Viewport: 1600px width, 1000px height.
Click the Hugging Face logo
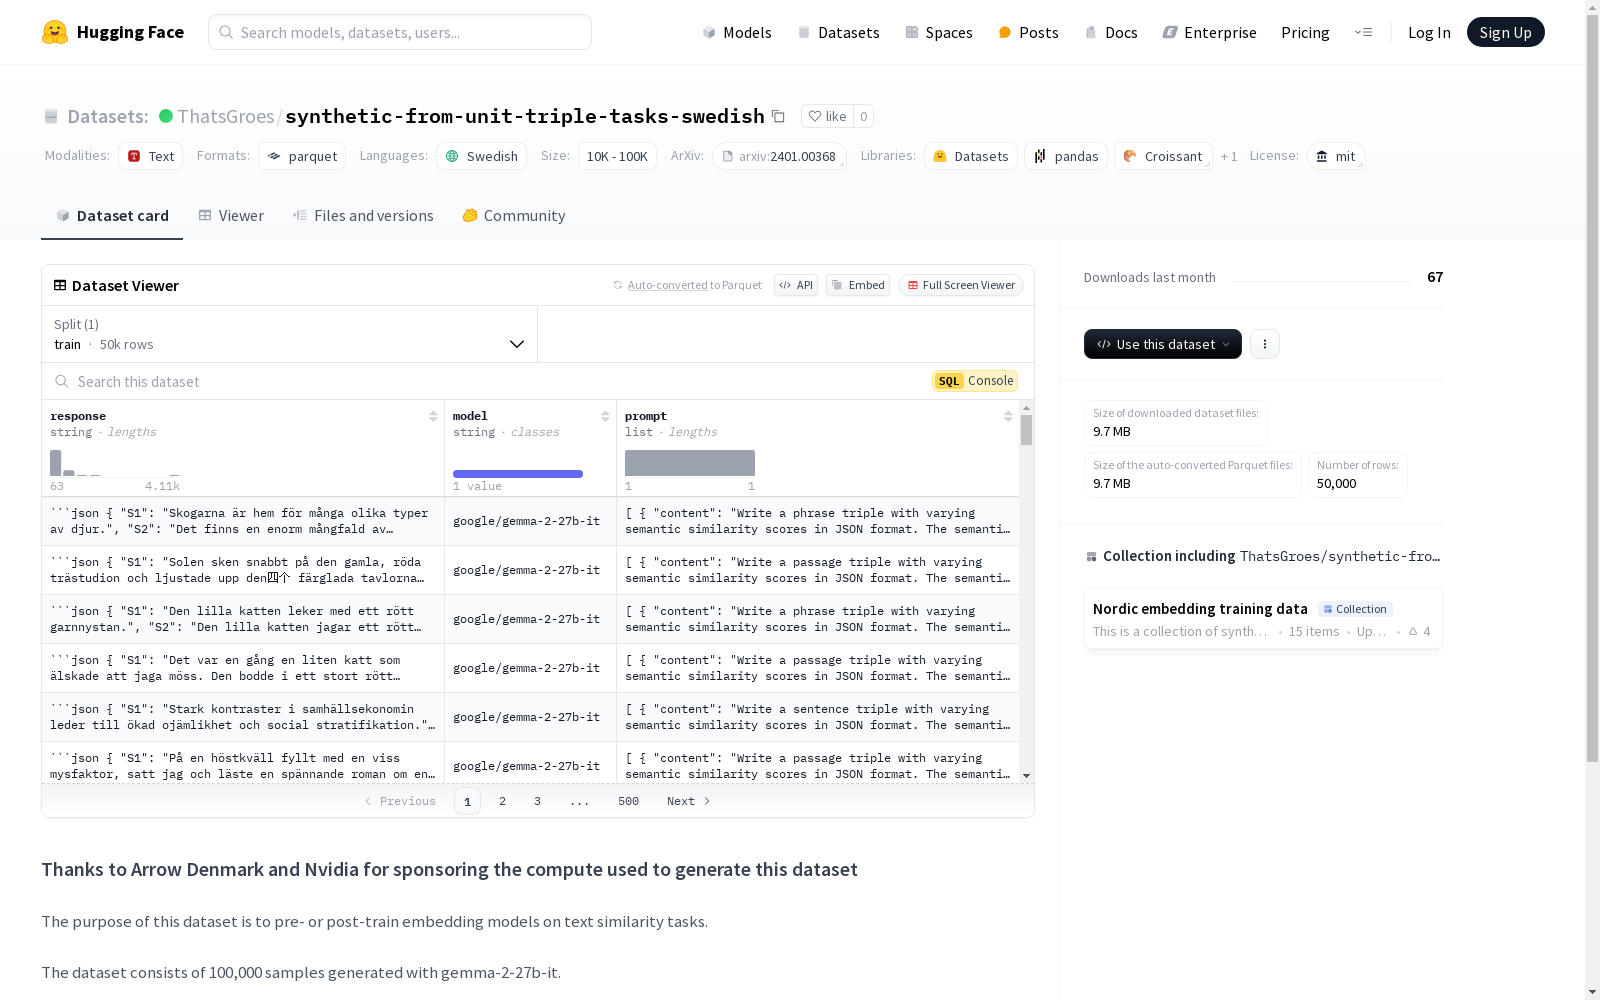point(113,32)
